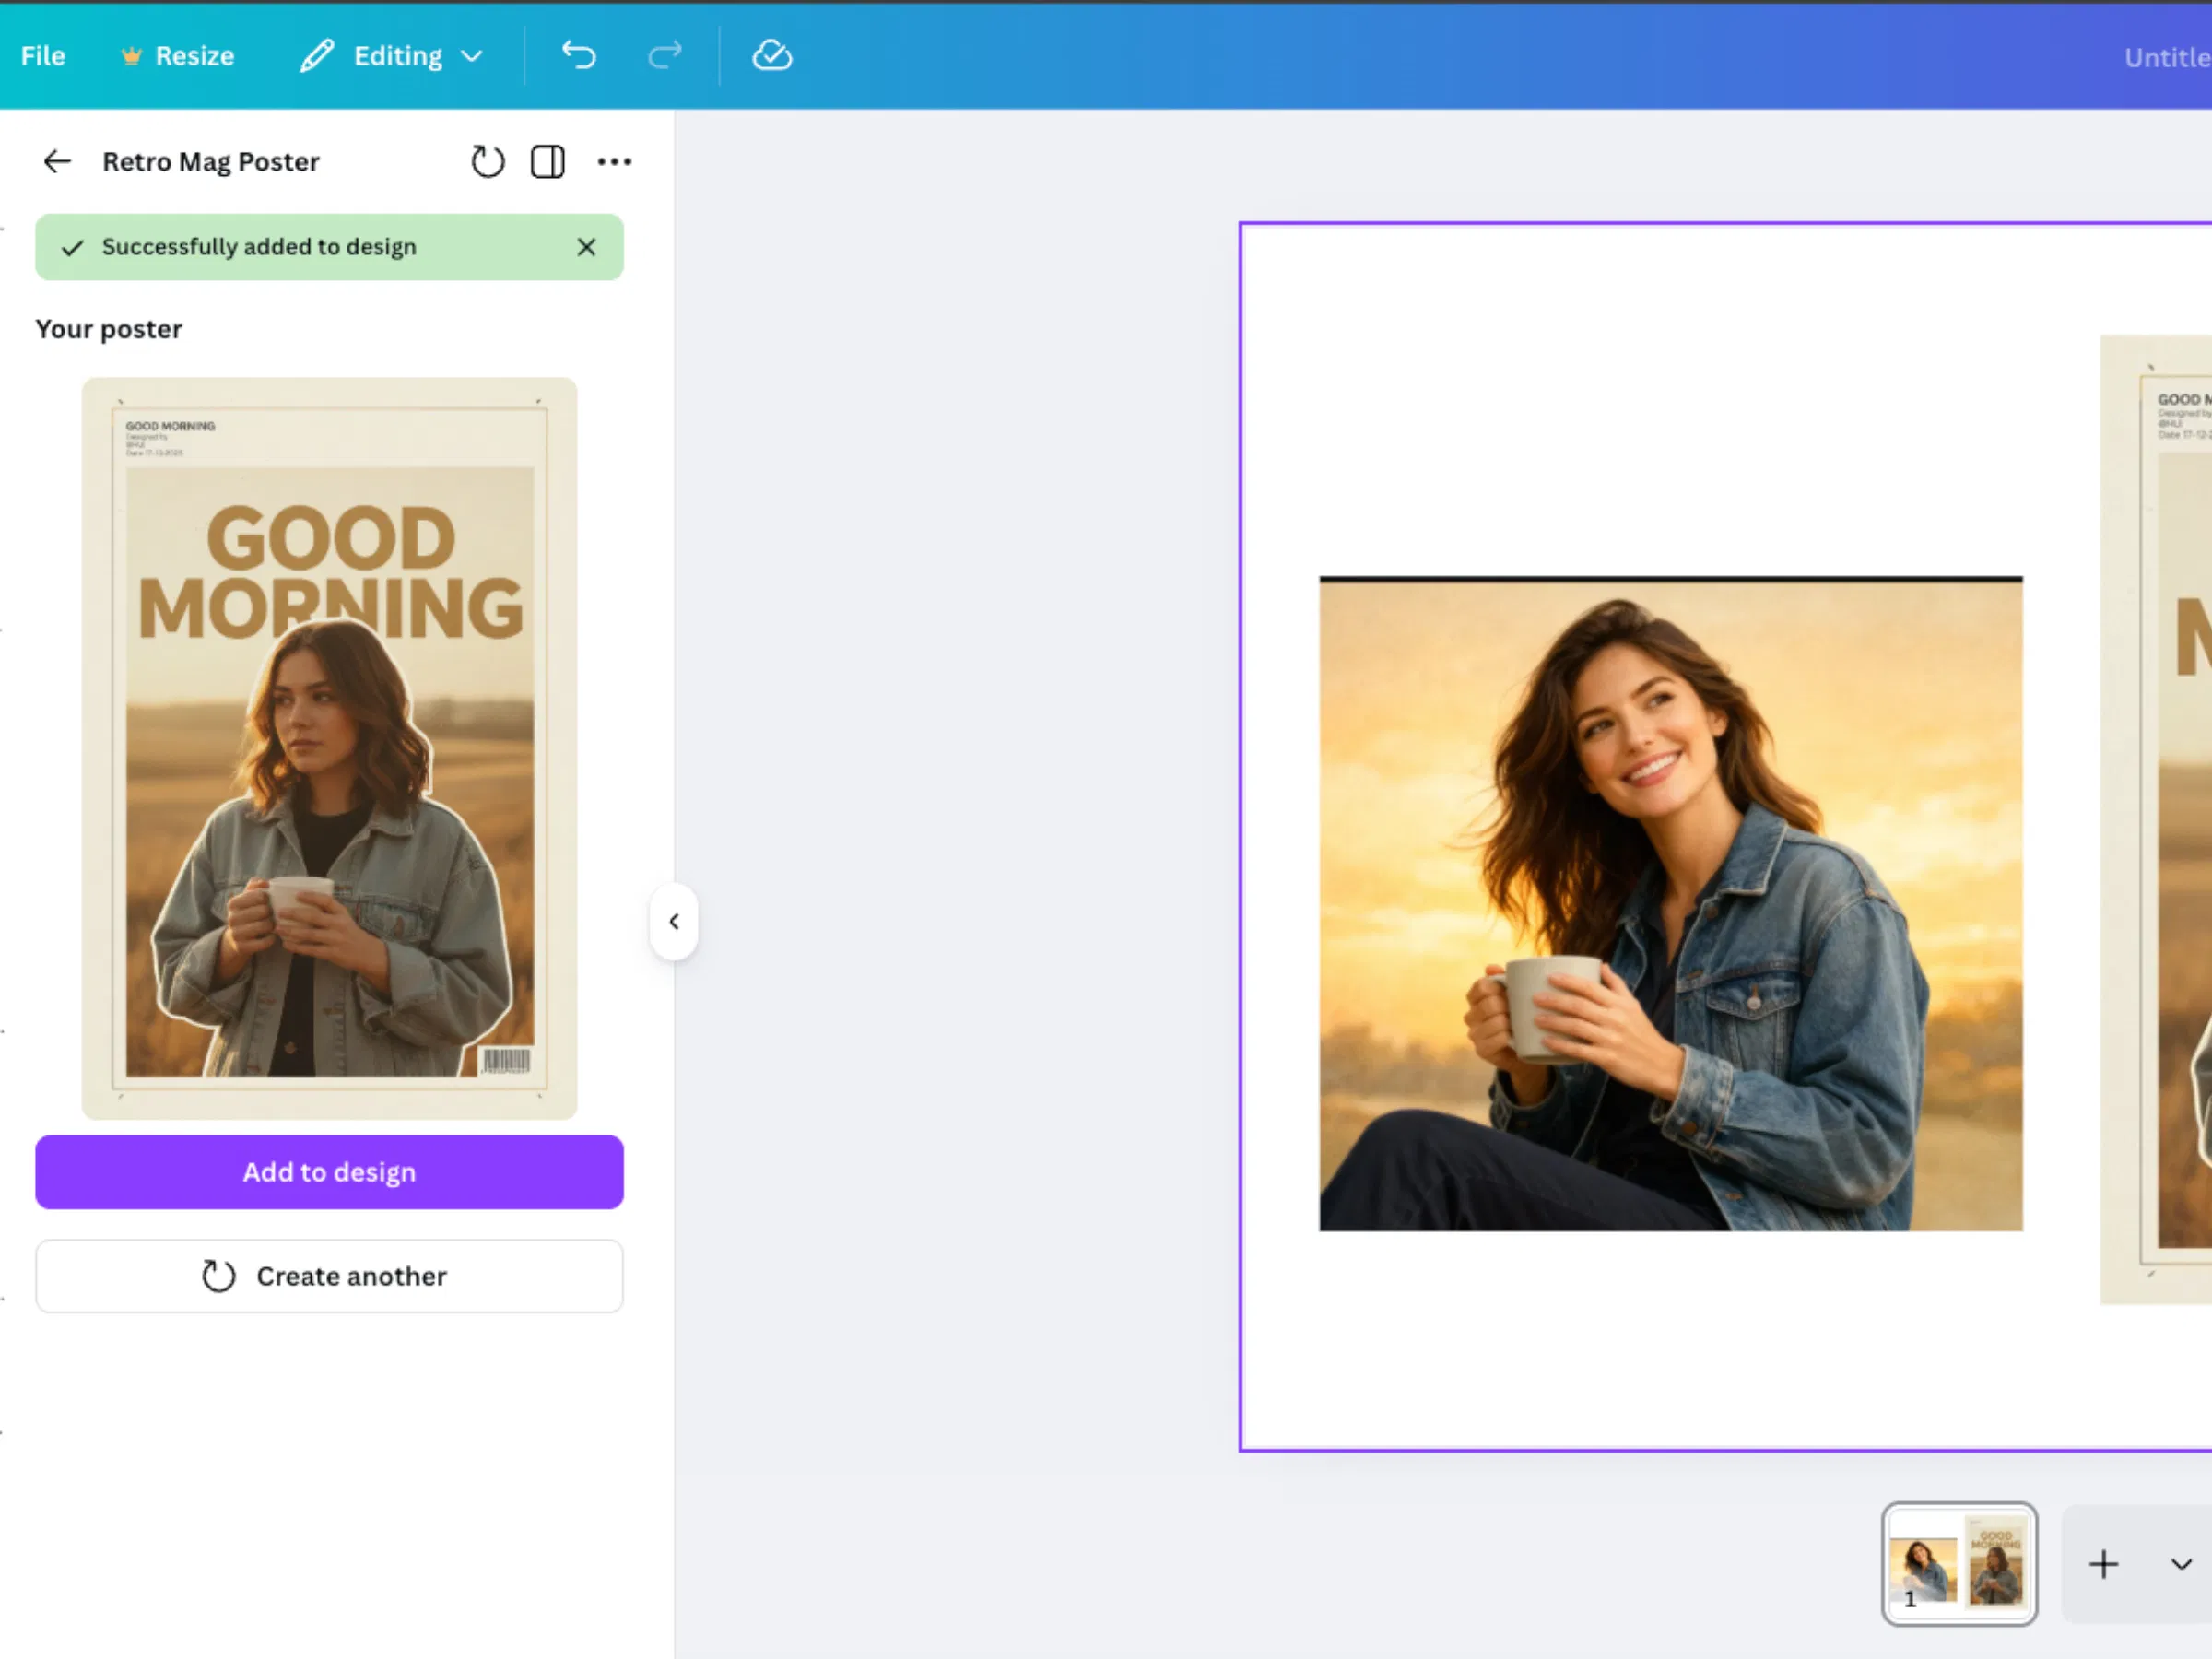Add a new page with plus icon
Image resolution: width=2212 pixels, height=1659 pixels.
[2104, 1564]
